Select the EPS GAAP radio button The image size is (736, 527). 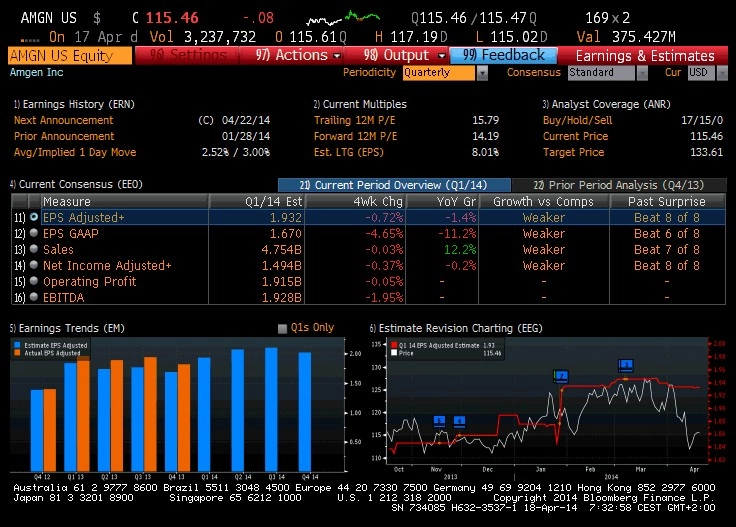(x=34, y=233)
